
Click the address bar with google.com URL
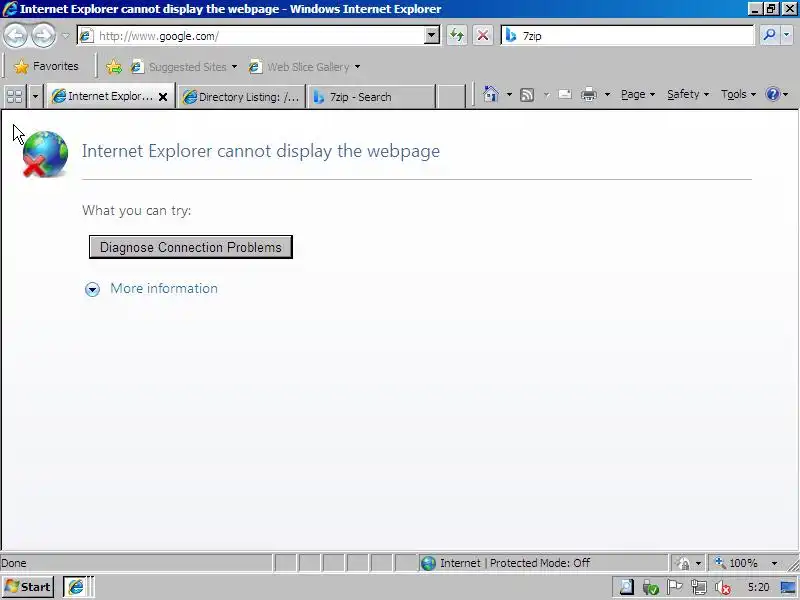click(x=258, y=36)
